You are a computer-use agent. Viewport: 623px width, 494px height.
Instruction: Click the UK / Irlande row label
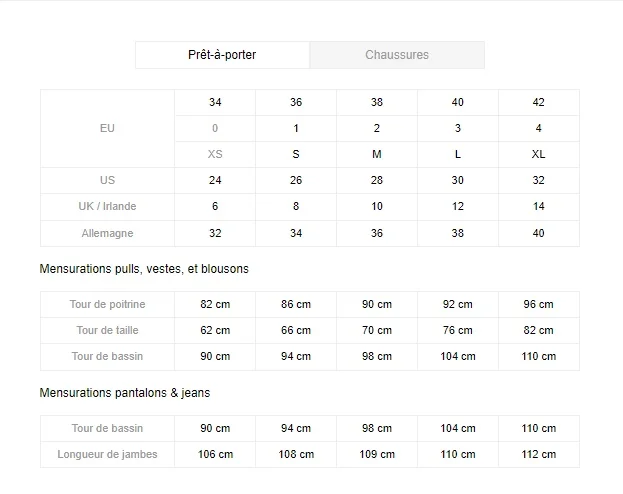coord(107,207)
